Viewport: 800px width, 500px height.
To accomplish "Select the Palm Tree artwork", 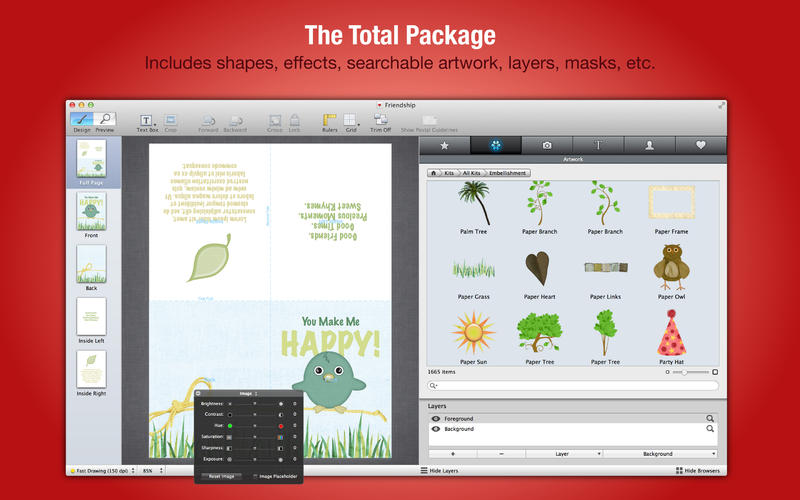I will click(474, 204).
